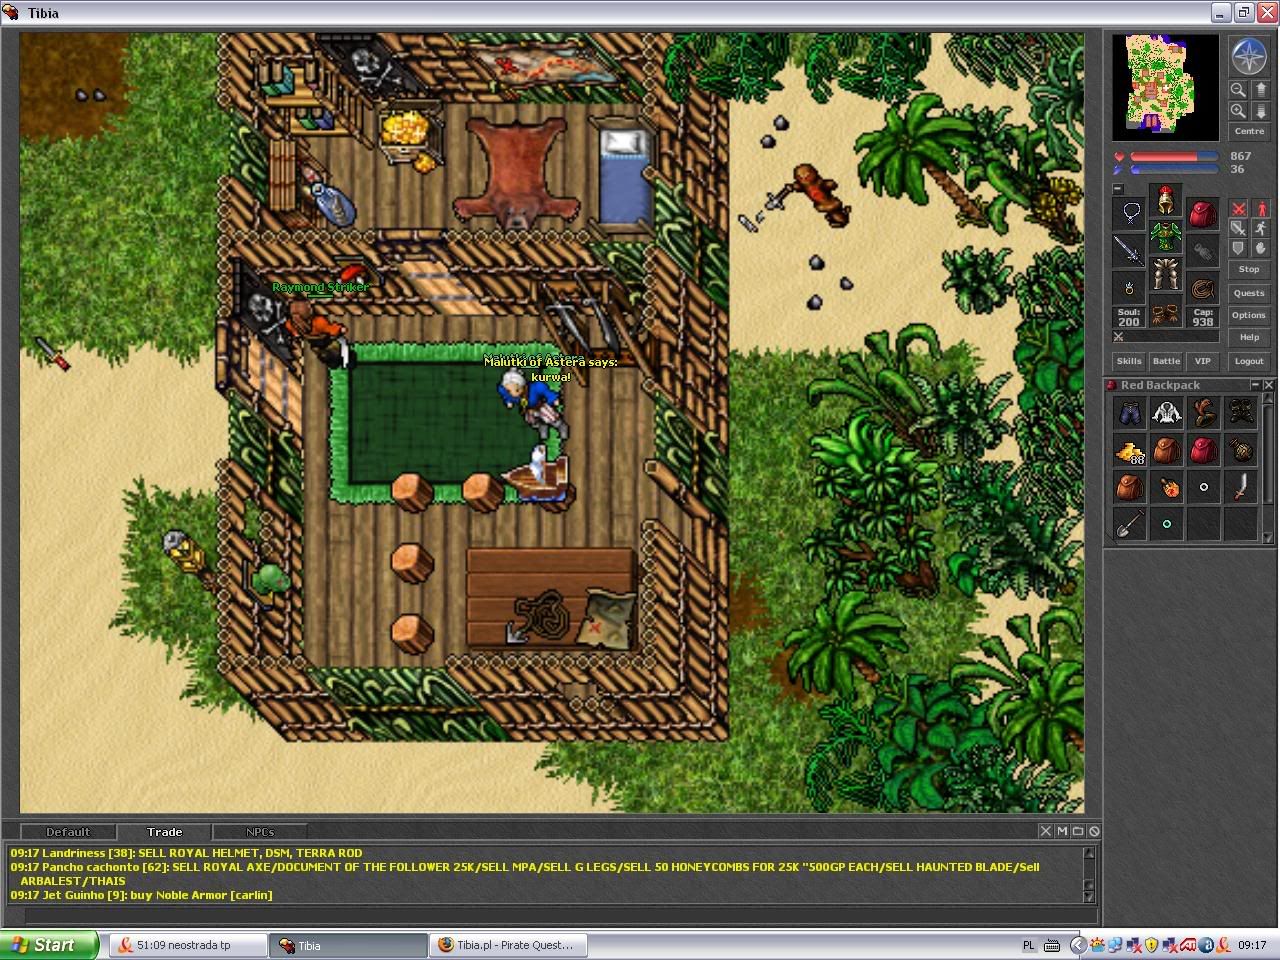Viewport: 1280px width, 960px height.
Task: Minimize the Red Backpack container
Action: point(1256,385)
